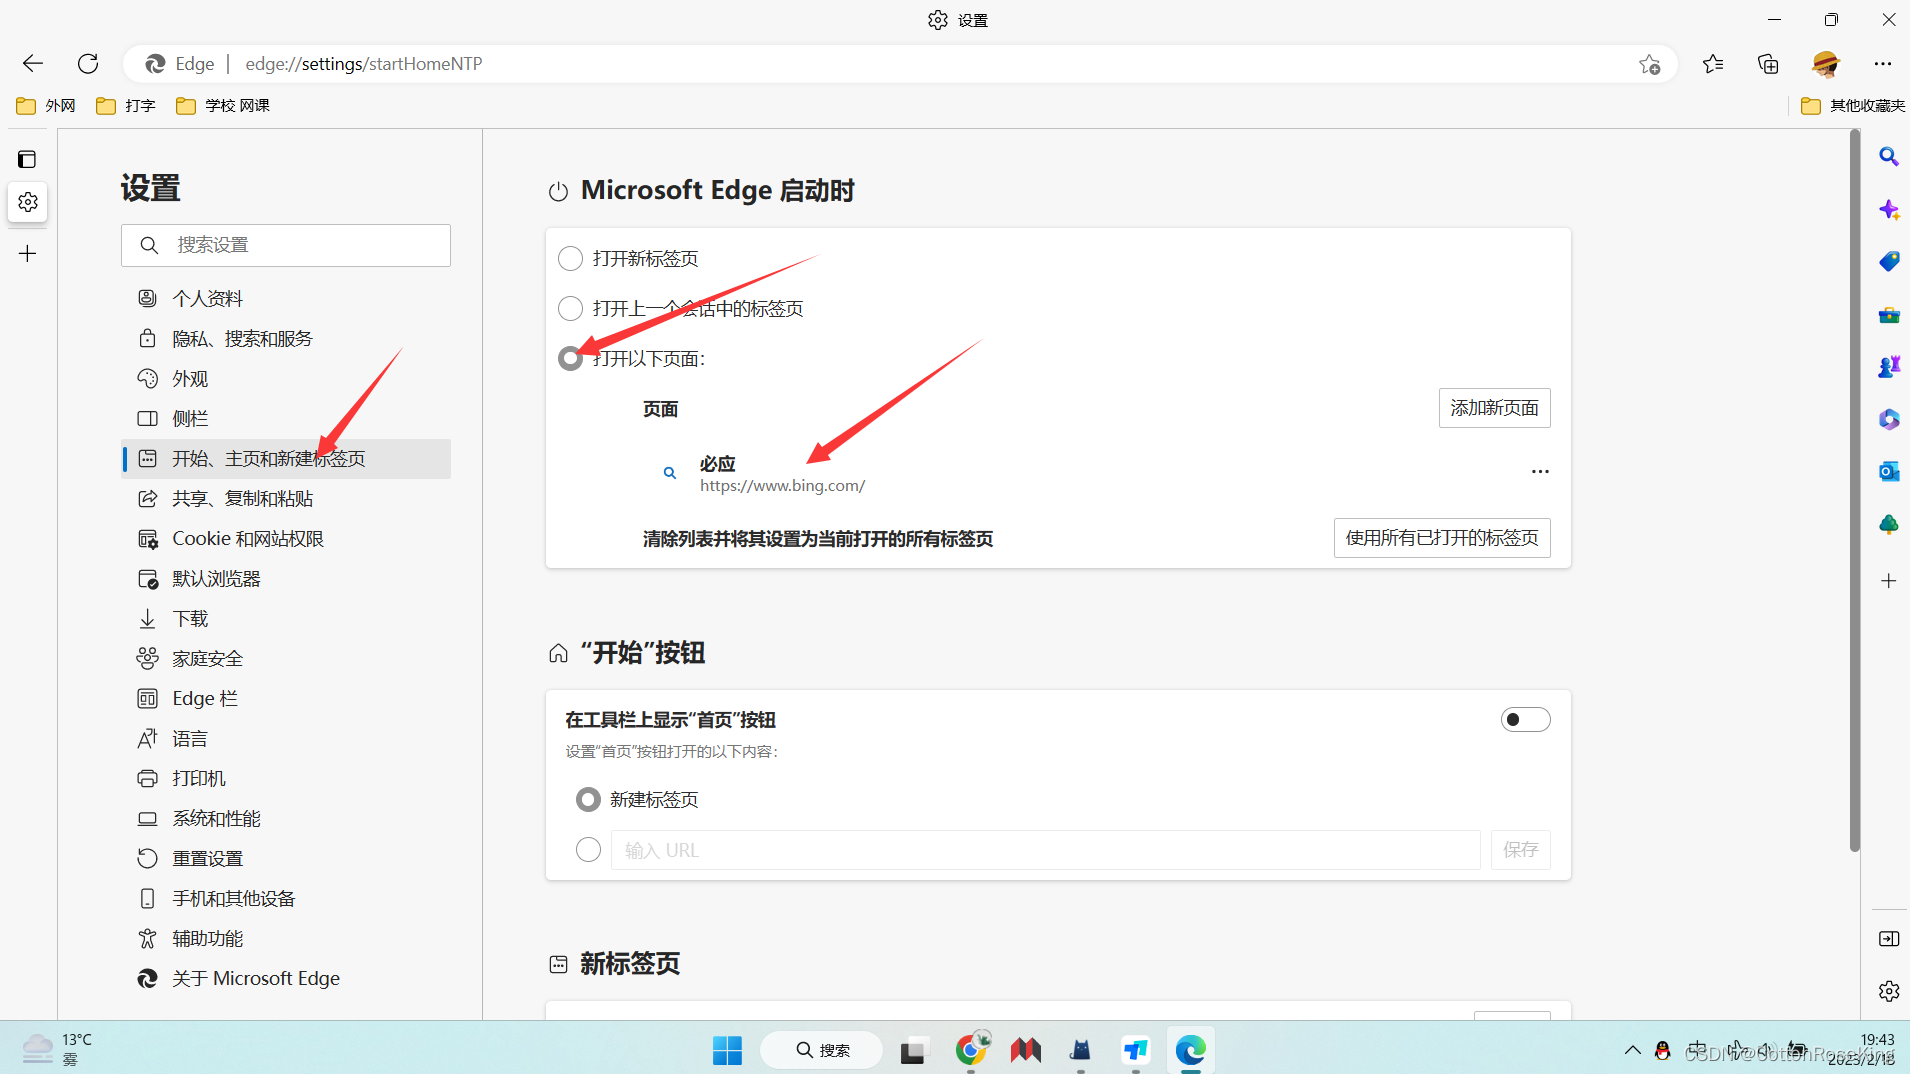Show hidden system tray icons chevron
1910x1074 pixels.
point(1633,1050)
